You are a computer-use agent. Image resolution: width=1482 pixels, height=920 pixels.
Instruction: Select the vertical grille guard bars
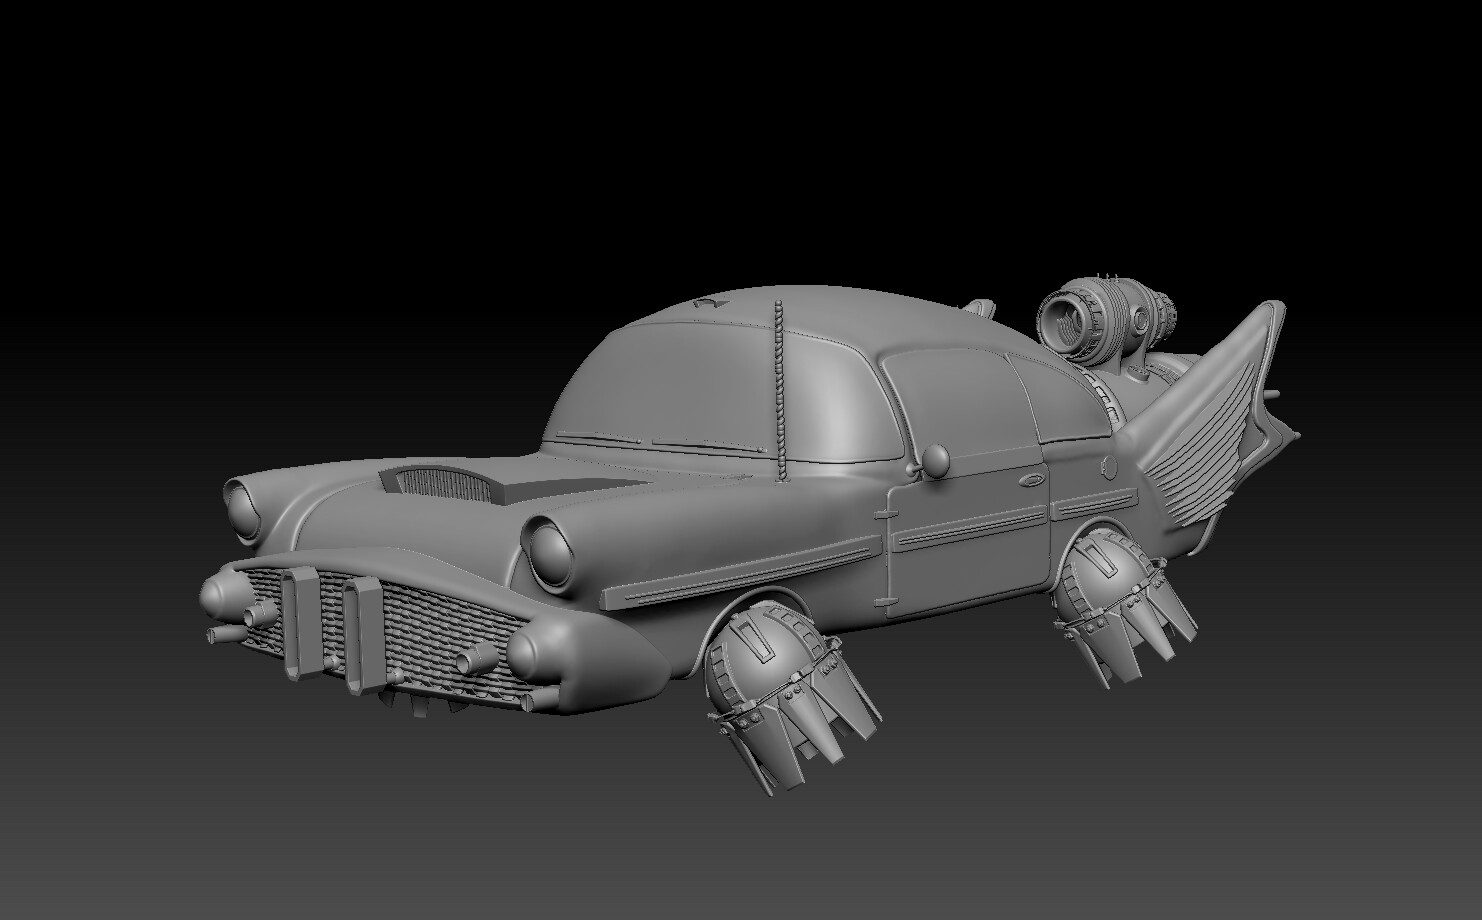click(300, 620)
